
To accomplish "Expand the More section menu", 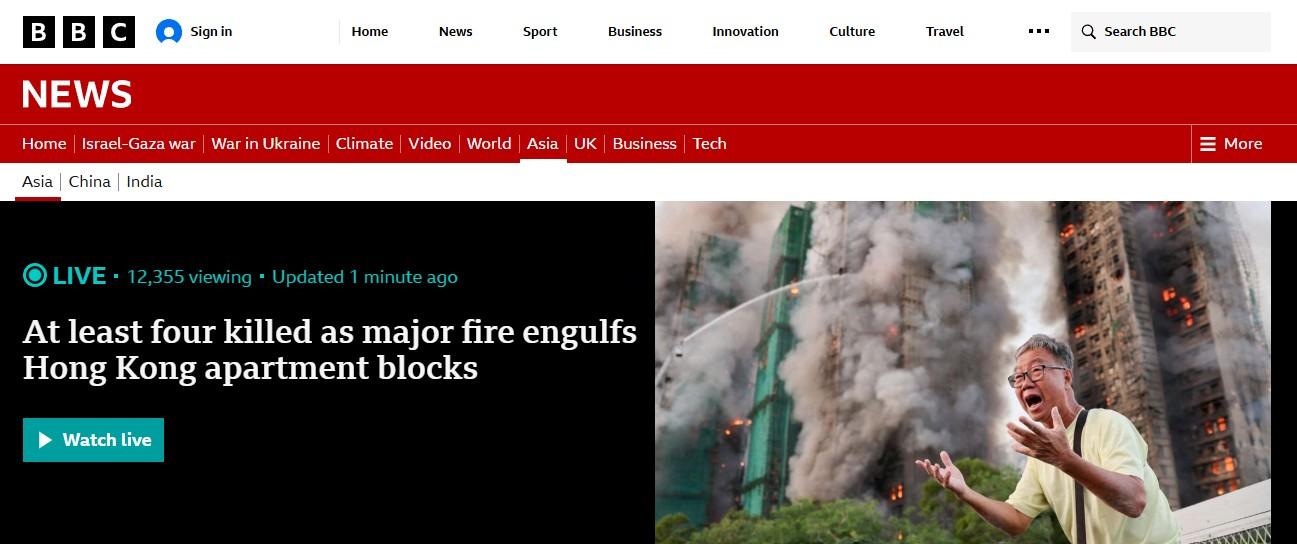I will [x=1231, y=144].
